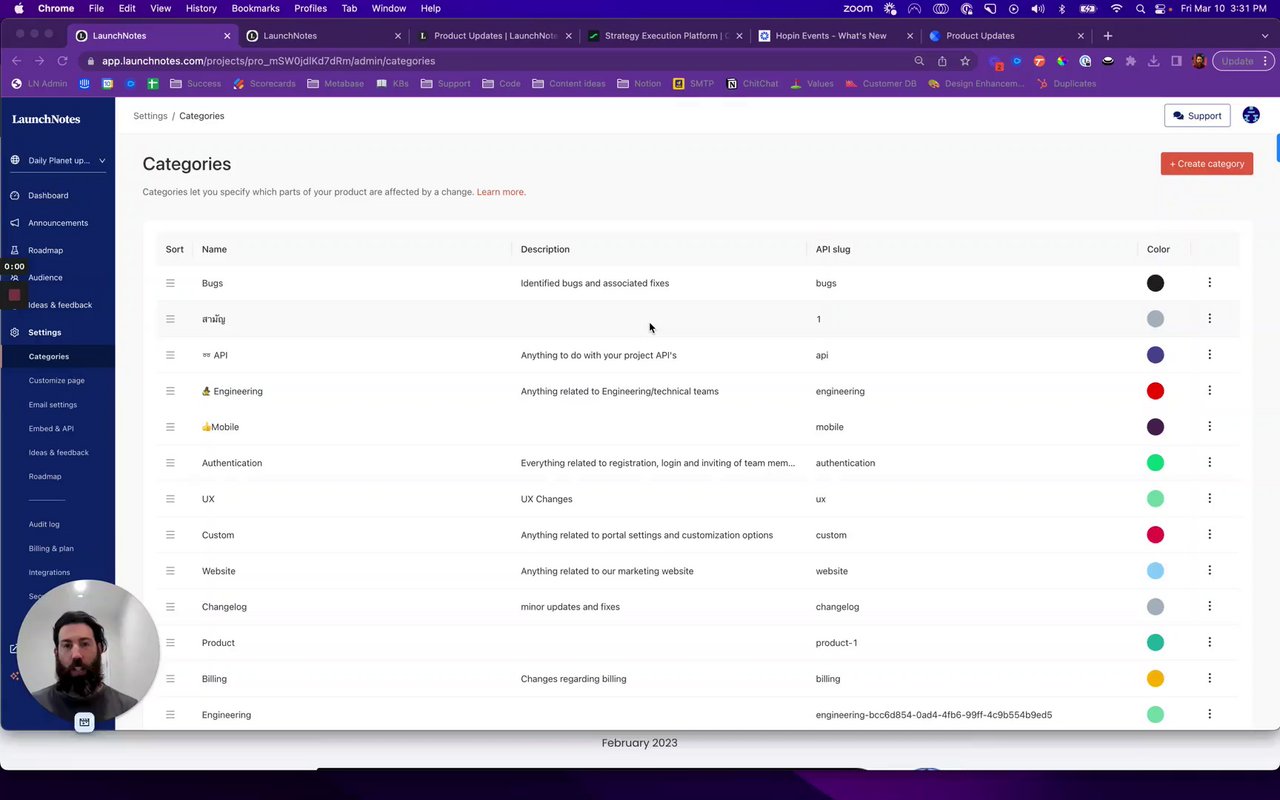The image size is (1280, 800).
Task: Switch to Hopin Events What's New tab
Action: coord(835,36)
